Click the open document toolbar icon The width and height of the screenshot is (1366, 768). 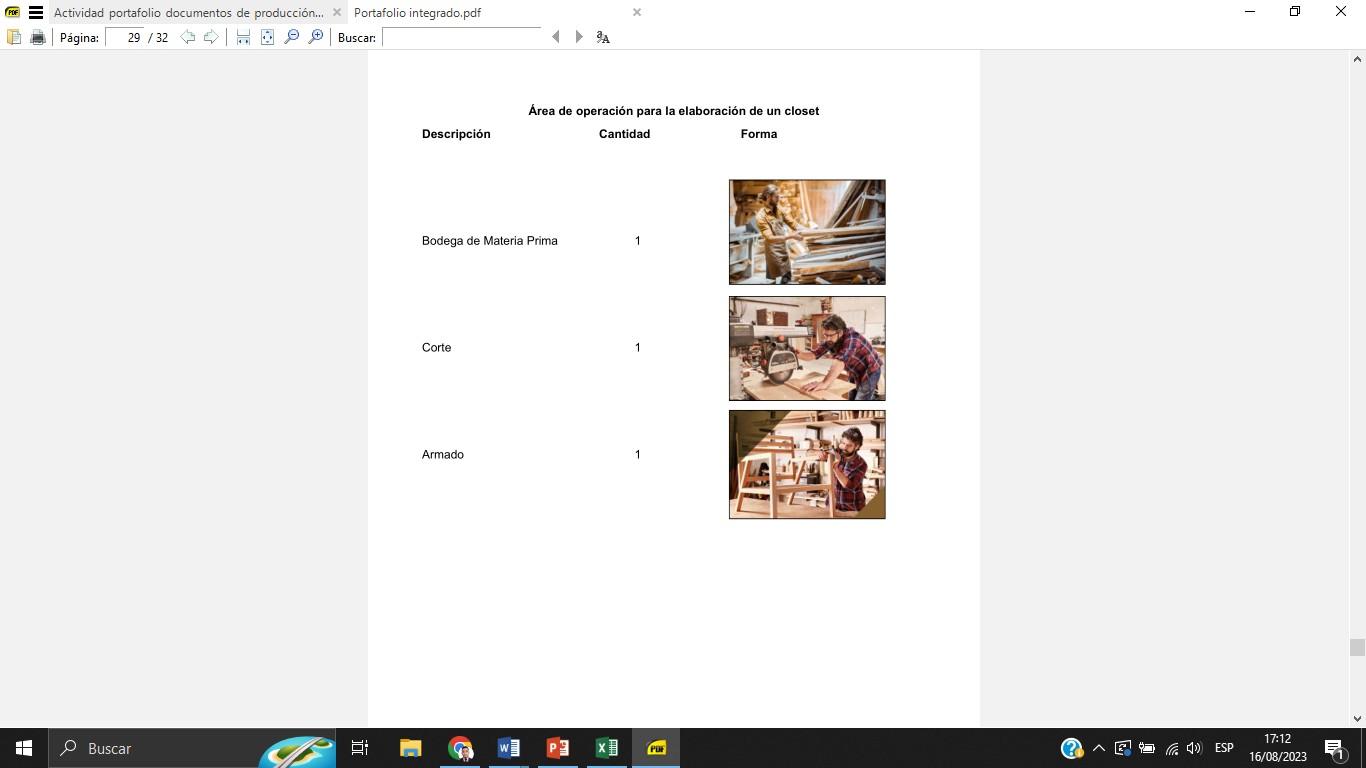pos(14,37)
